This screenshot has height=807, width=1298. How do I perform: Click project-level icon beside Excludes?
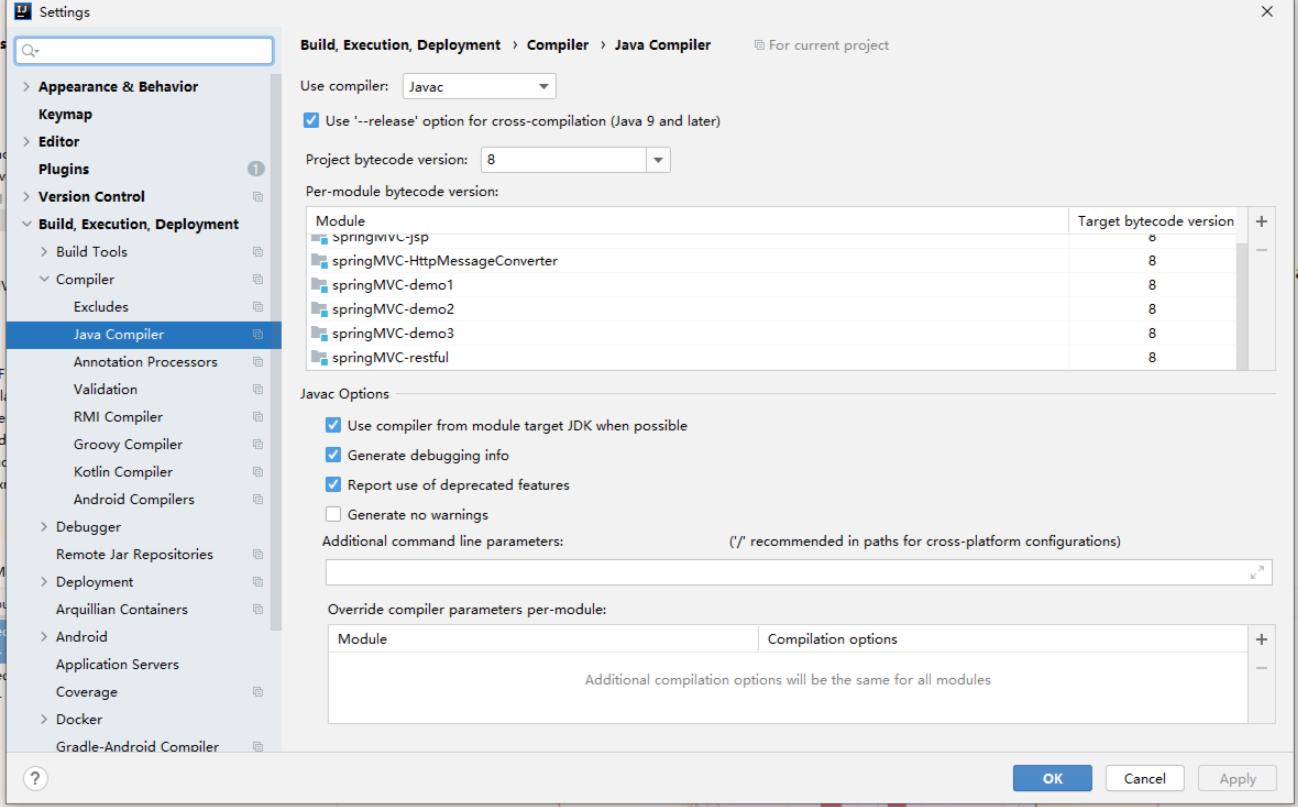258,307
